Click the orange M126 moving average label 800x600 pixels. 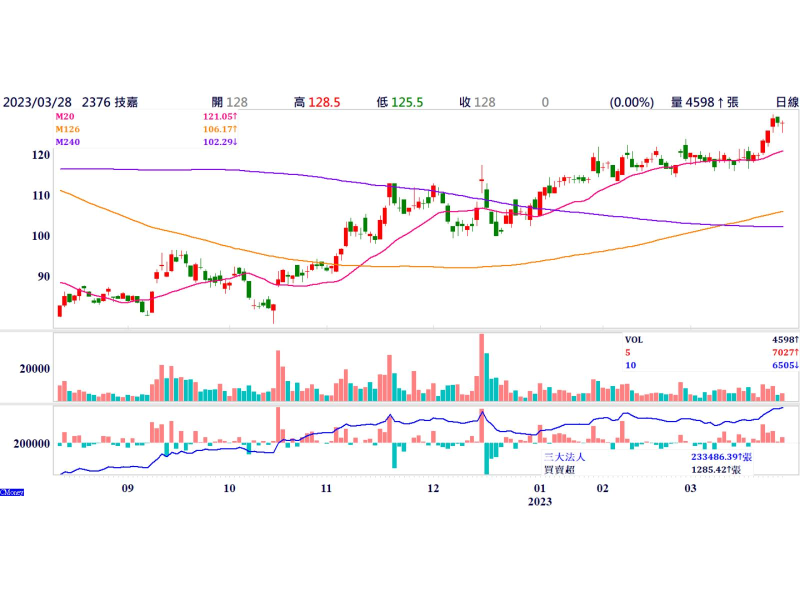point(68,130)
